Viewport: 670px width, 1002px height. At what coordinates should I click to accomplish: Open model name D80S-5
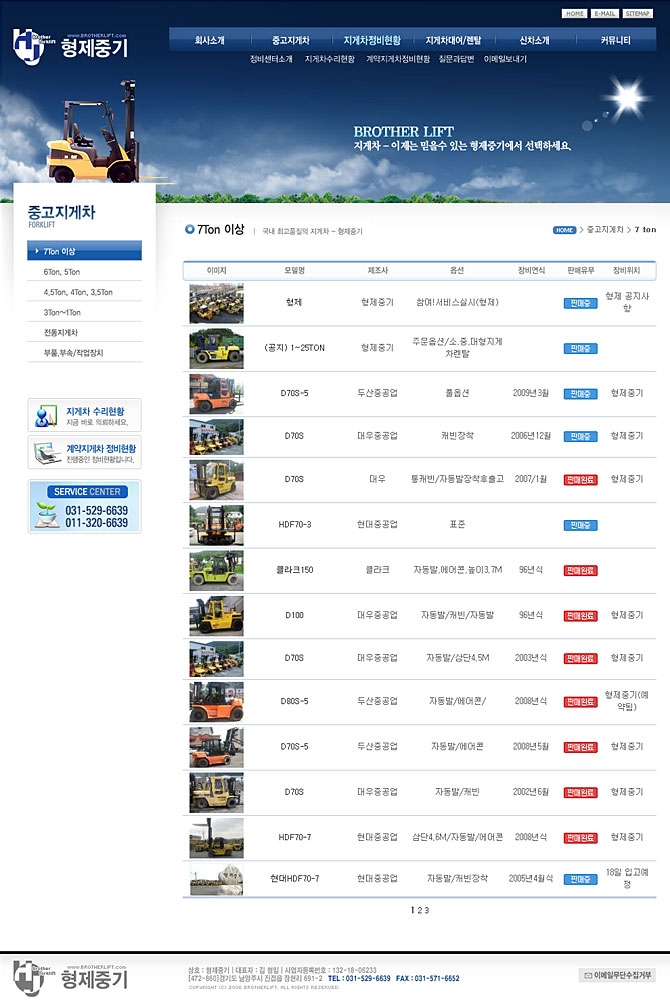[x=295, y=701]
